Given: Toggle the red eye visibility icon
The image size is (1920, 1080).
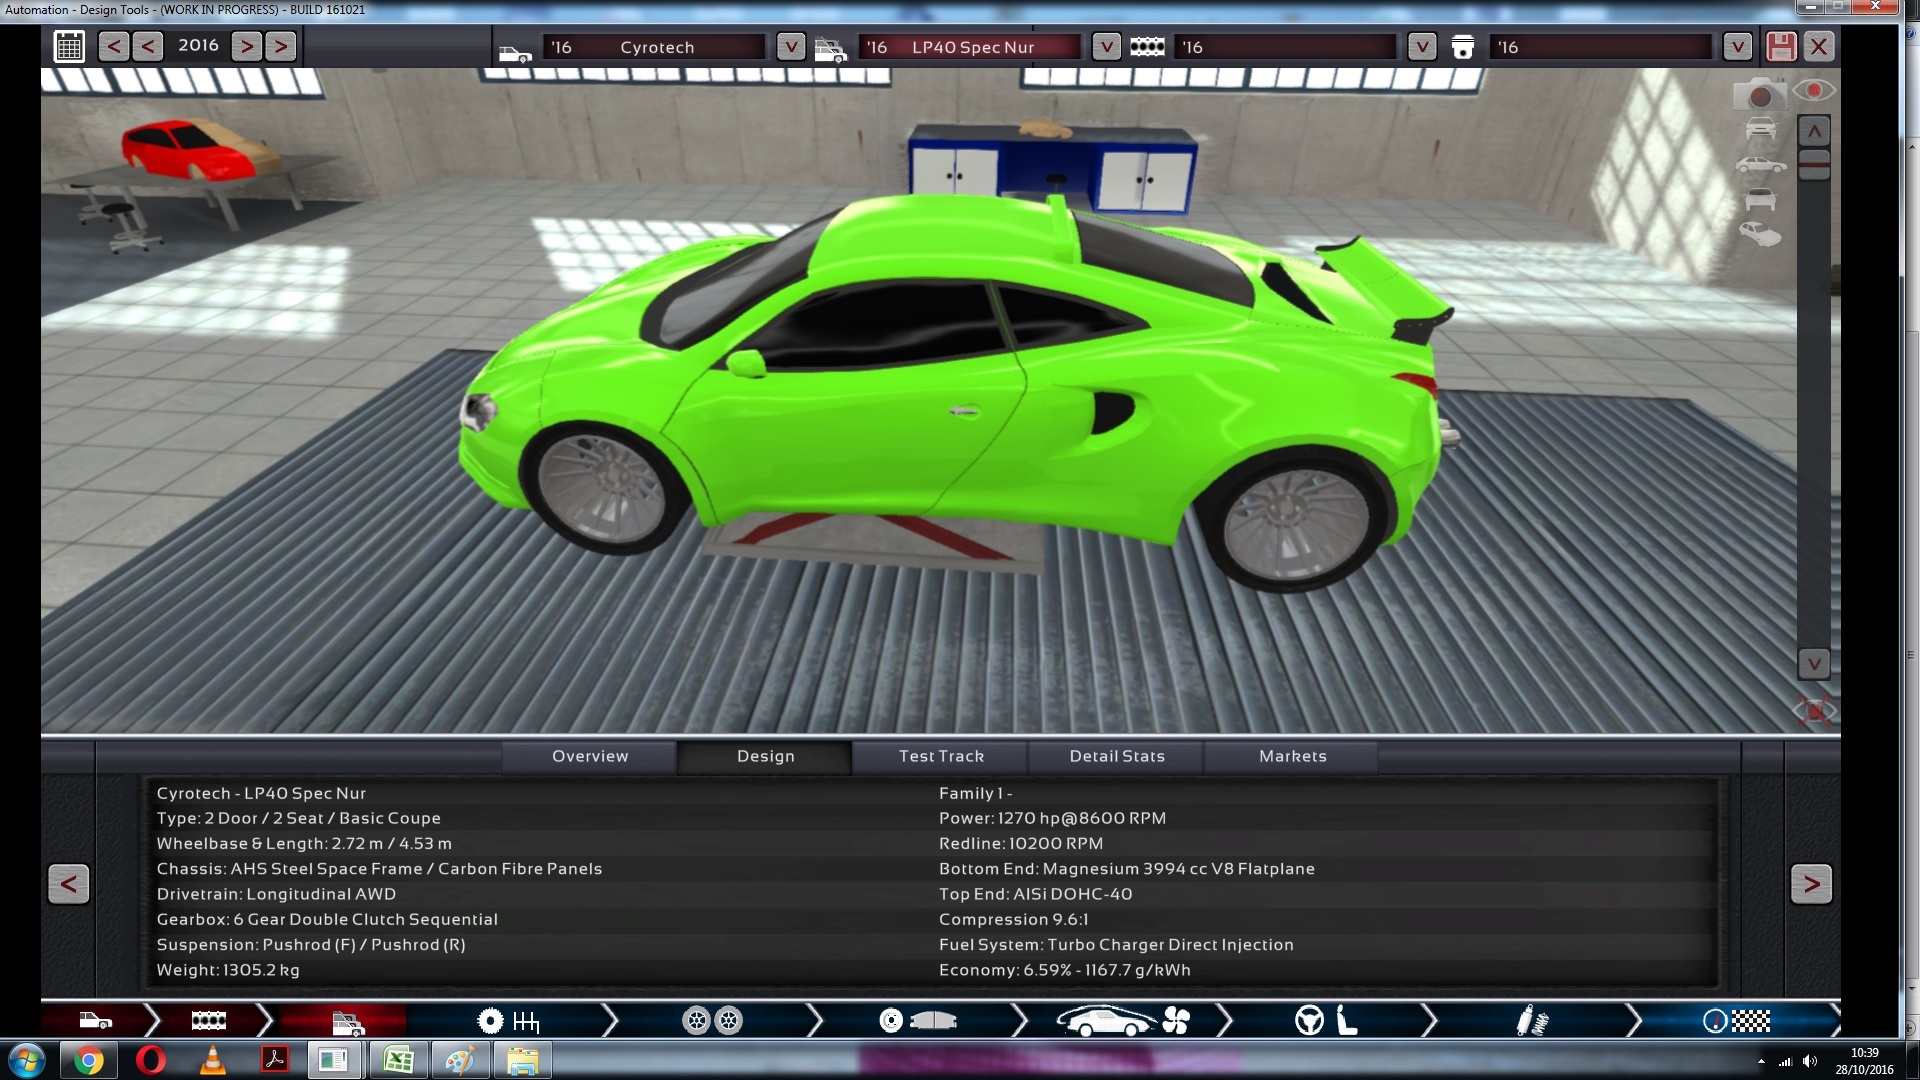Looking at the screenshot, I should coord(1814,91).
